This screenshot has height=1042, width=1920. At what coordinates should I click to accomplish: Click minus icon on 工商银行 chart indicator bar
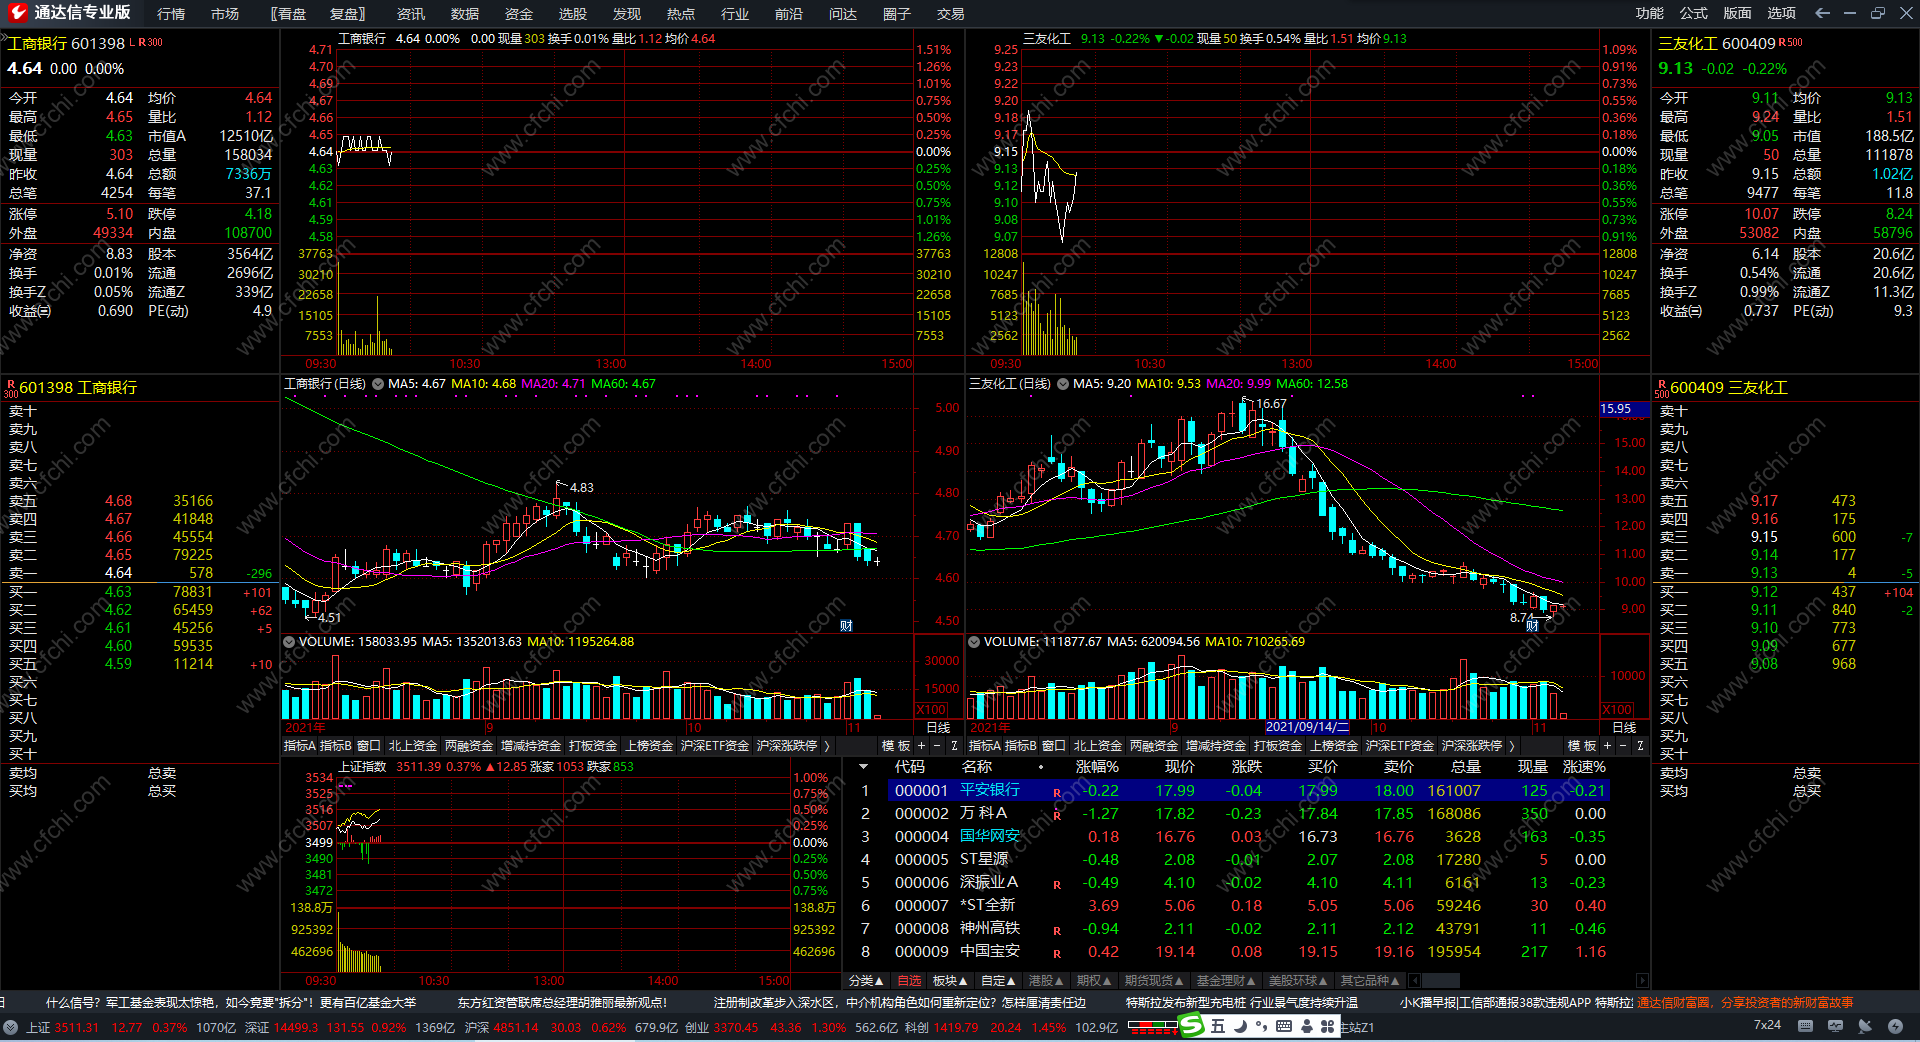pos(937,746)
